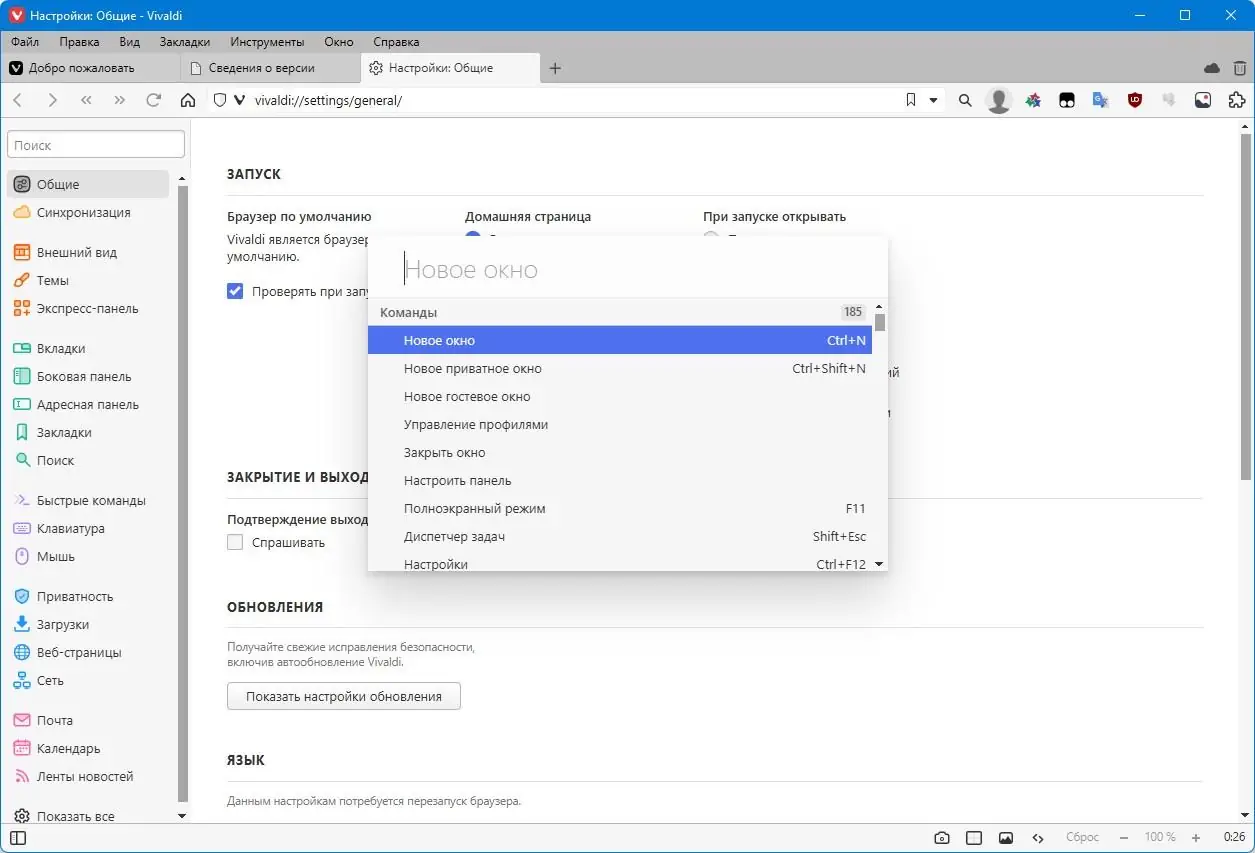
Task: Click the search magnifier in toolbar
Action: point(965,100)
